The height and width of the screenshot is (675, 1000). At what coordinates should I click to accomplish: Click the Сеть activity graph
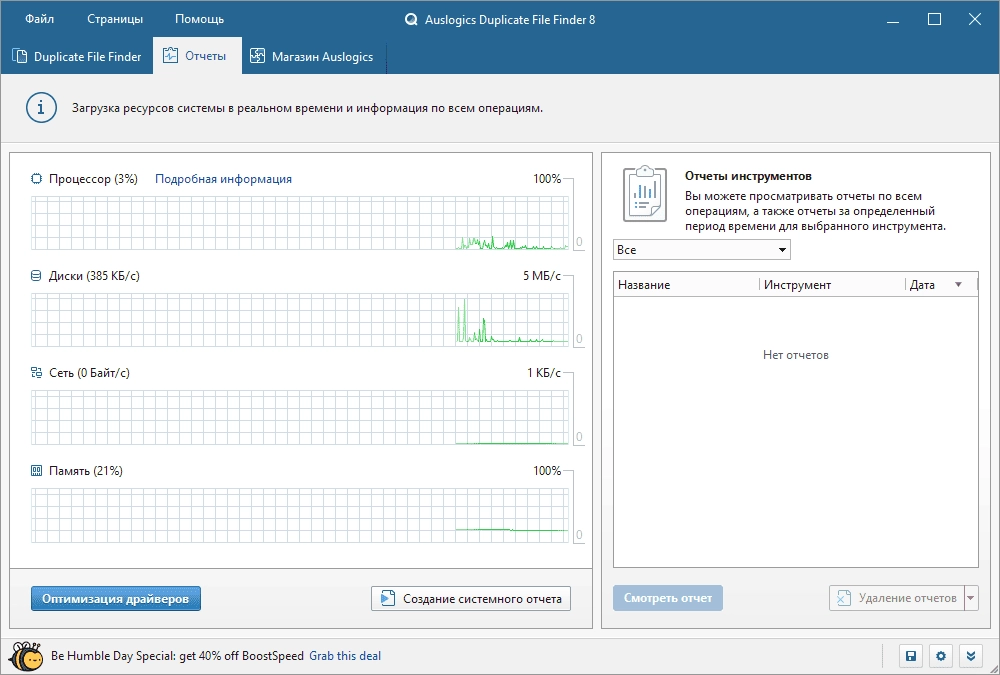coord(300,417)
